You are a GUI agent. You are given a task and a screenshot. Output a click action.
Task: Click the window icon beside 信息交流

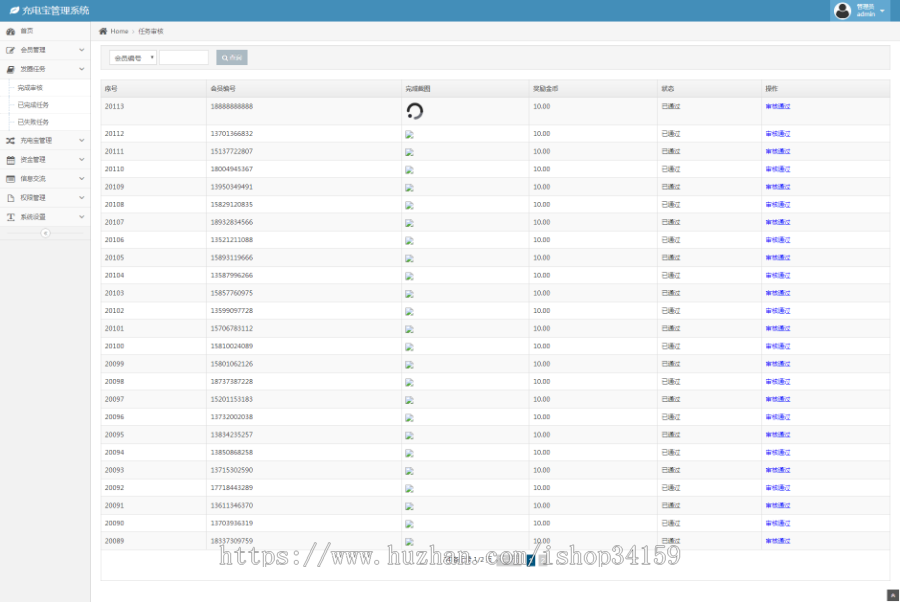pos(10,179)
